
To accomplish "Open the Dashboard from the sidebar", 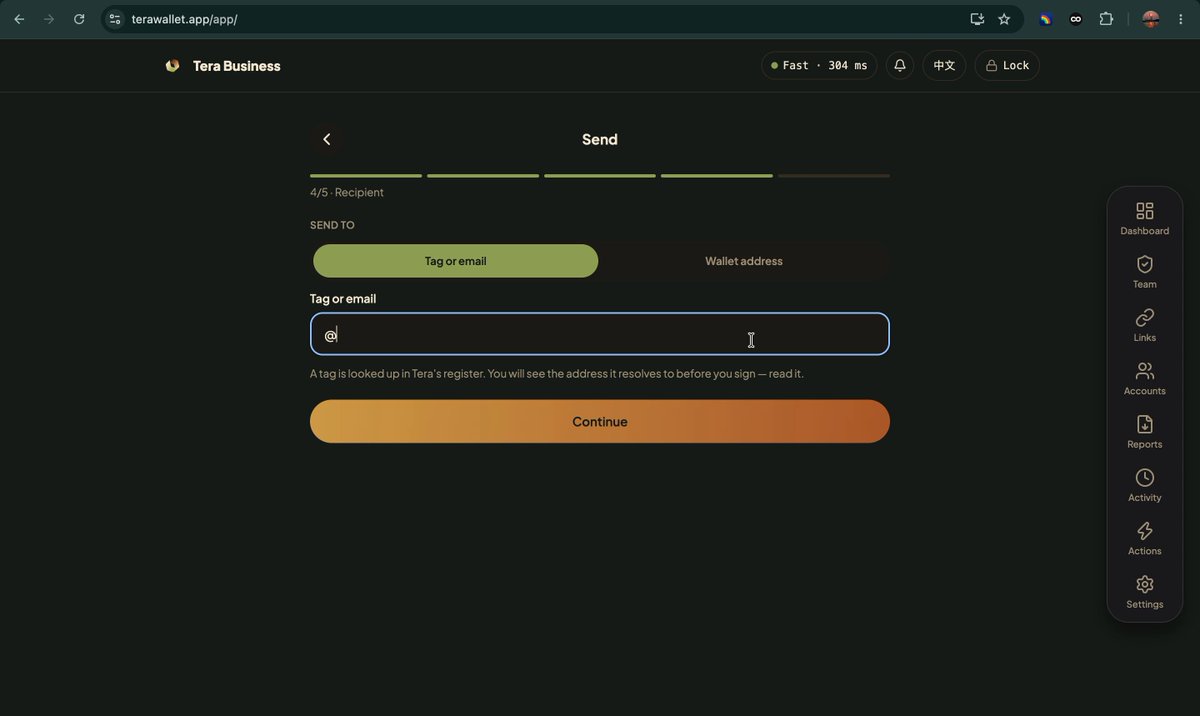I will pos(1144,219).
